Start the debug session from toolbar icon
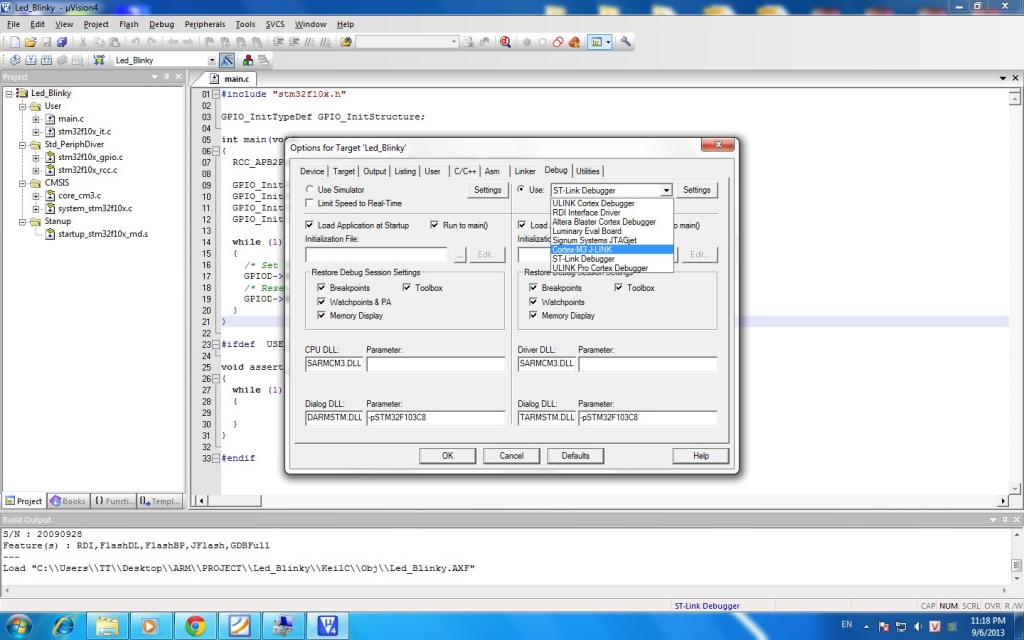Screen dimensions: 1024x640 click(x=505, y=42)
